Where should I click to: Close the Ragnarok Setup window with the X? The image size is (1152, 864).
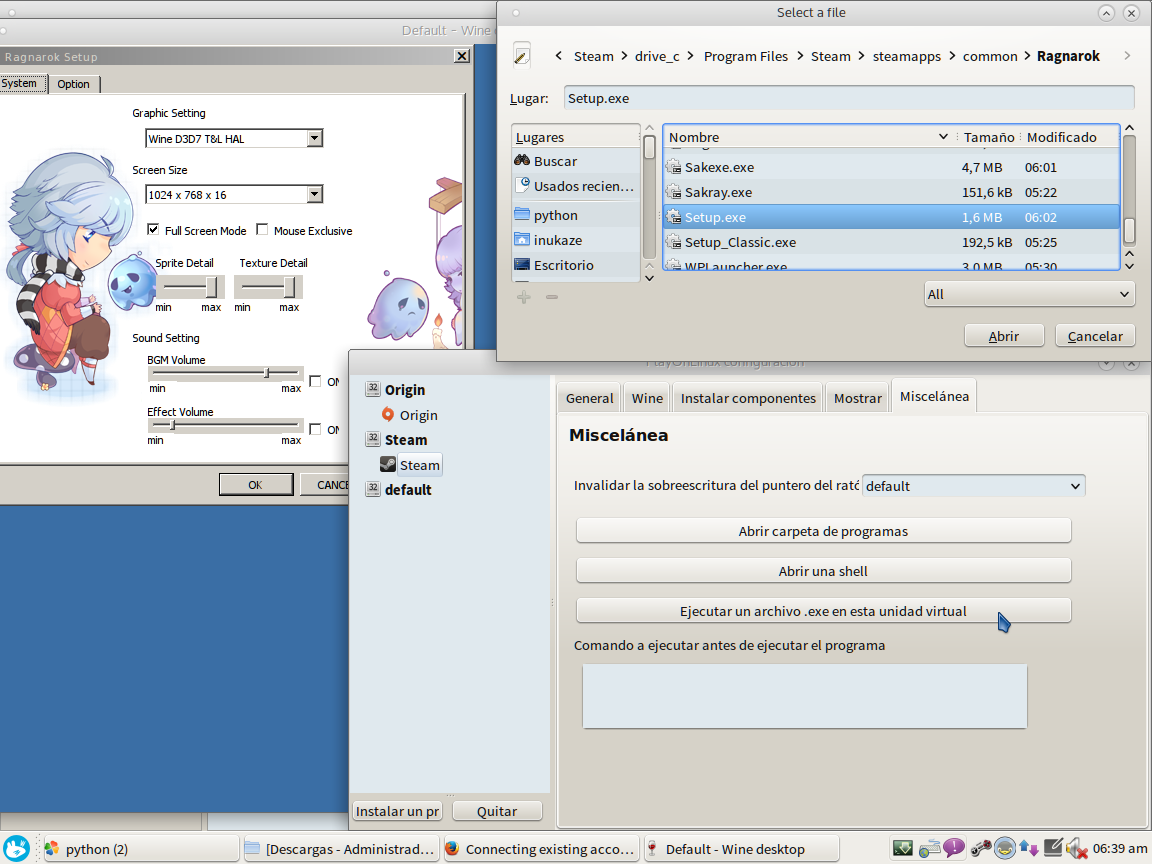(462, 56)
